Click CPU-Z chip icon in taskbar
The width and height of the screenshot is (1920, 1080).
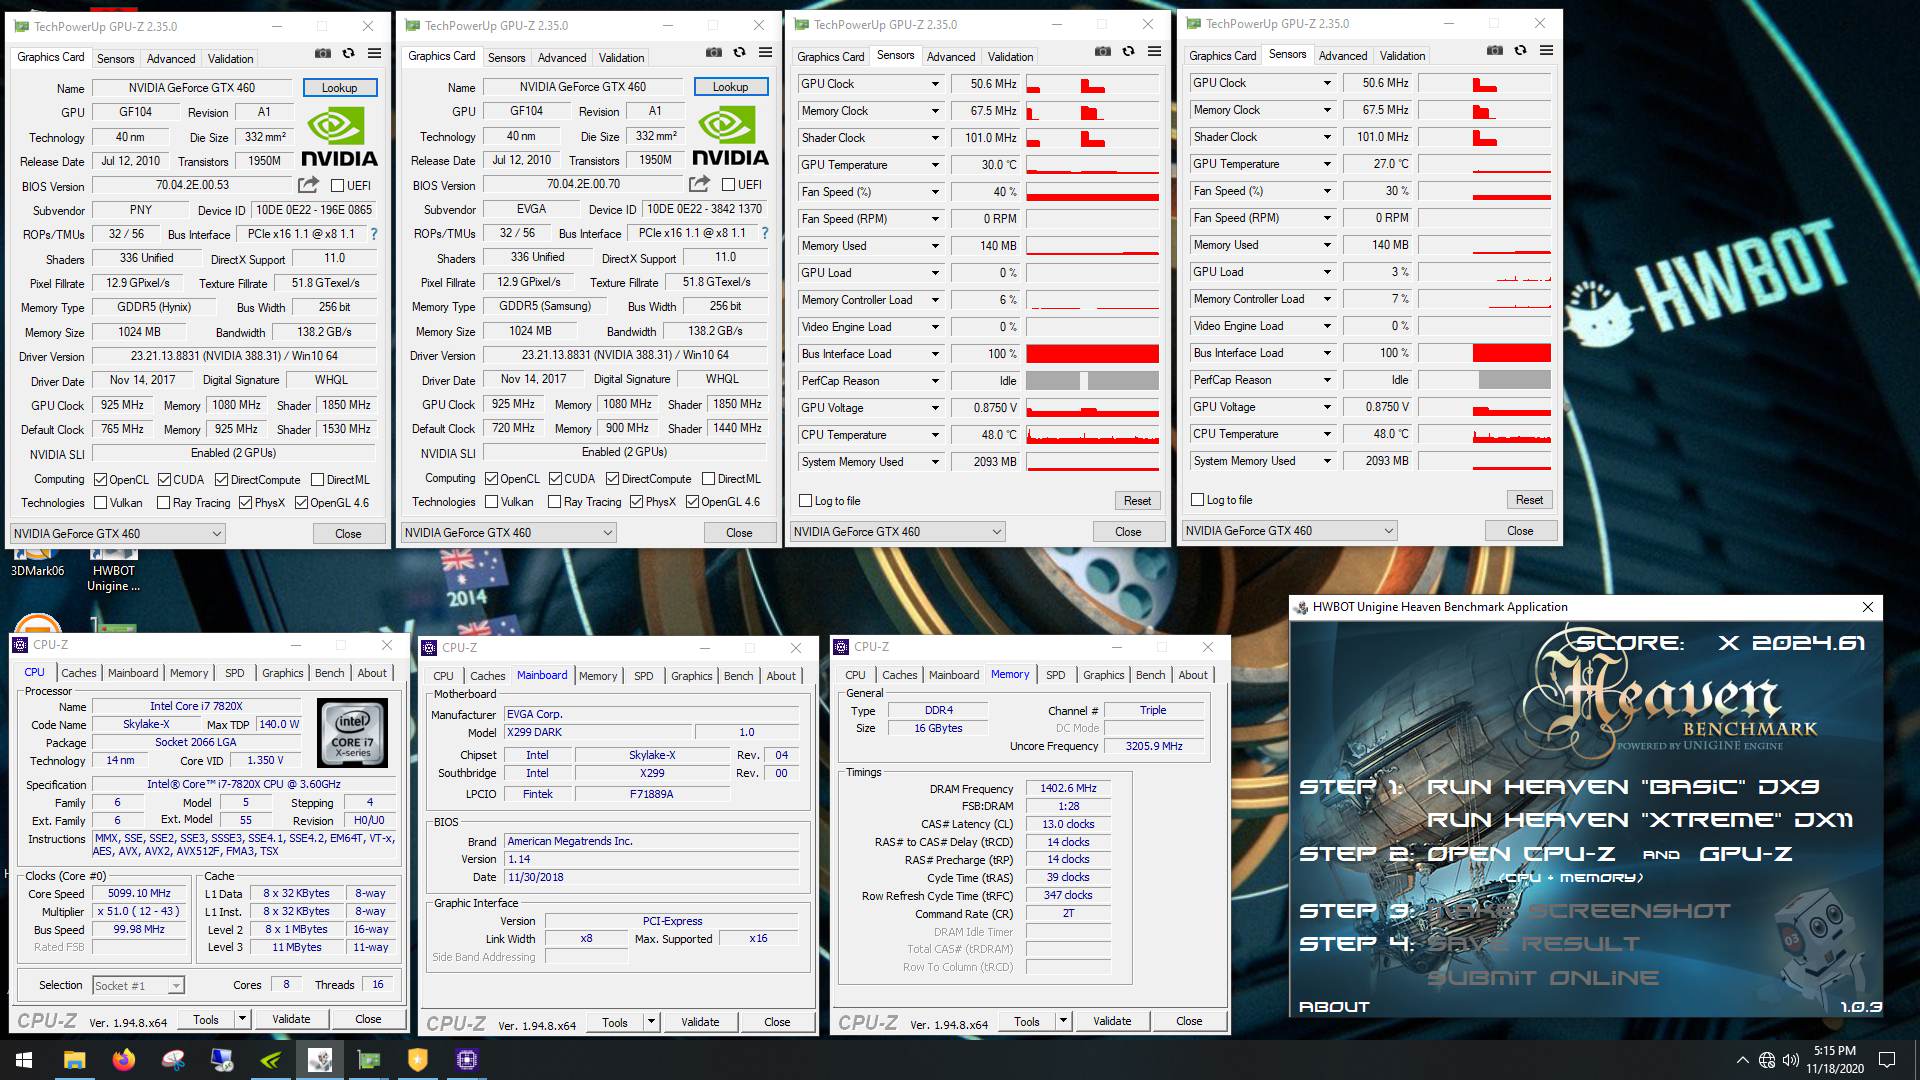coord(466,1060)
